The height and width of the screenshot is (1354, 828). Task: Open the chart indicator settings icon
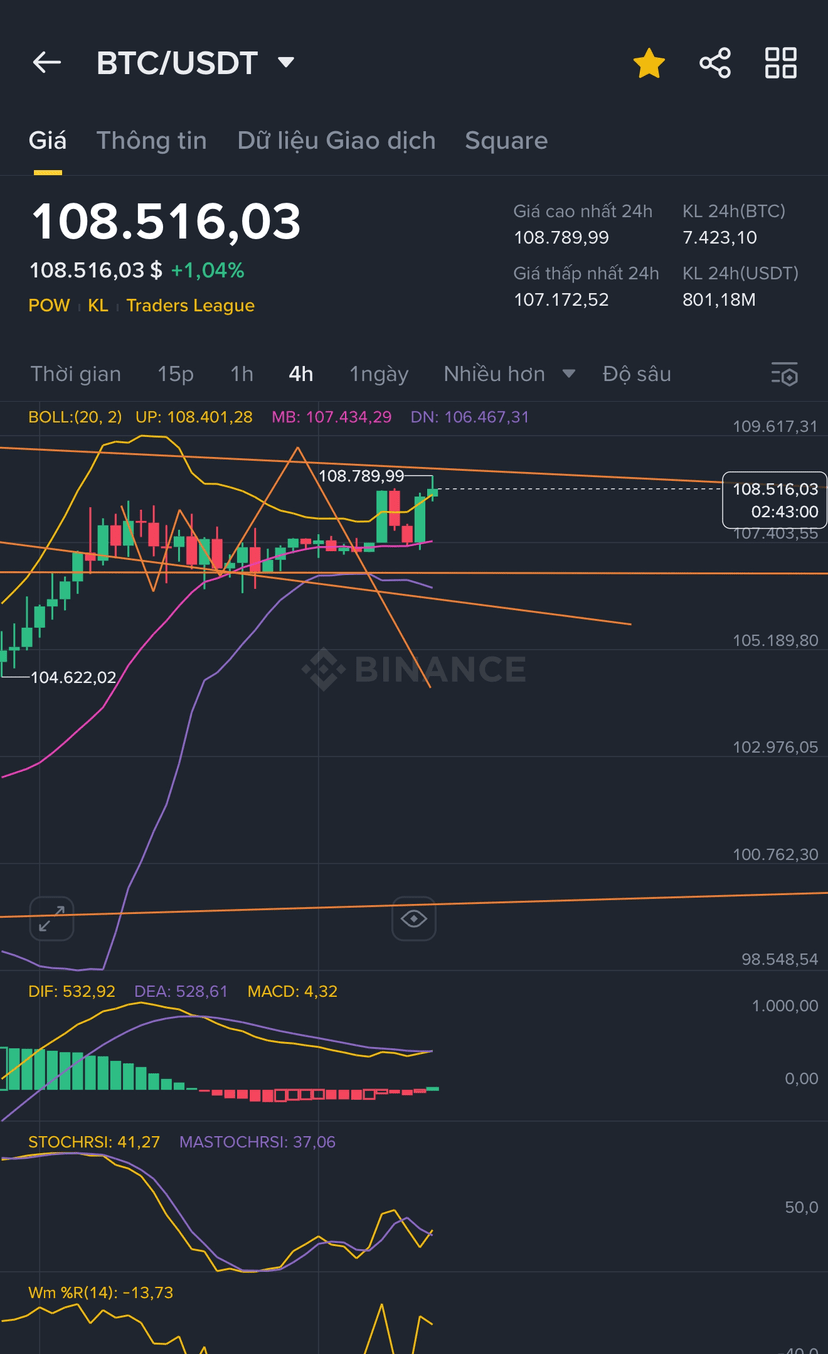[x=784, y=374]
